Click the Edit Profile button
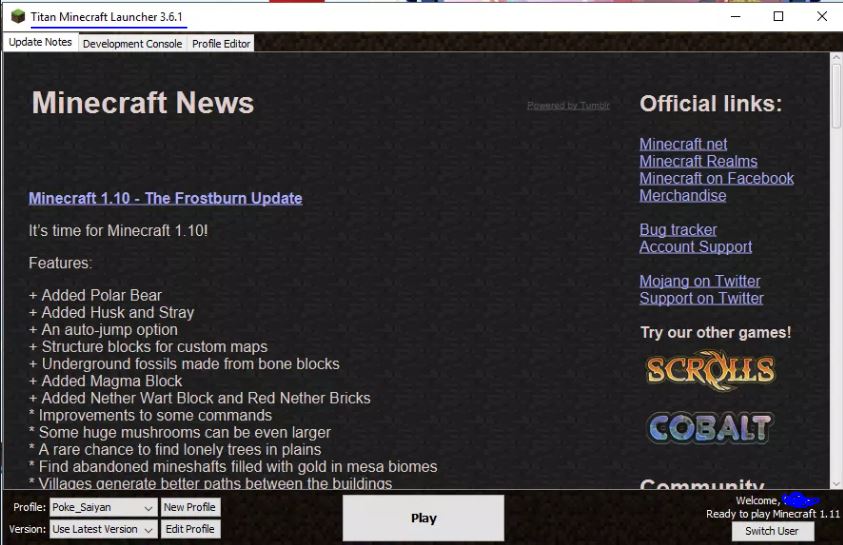 tap(190, 529)
